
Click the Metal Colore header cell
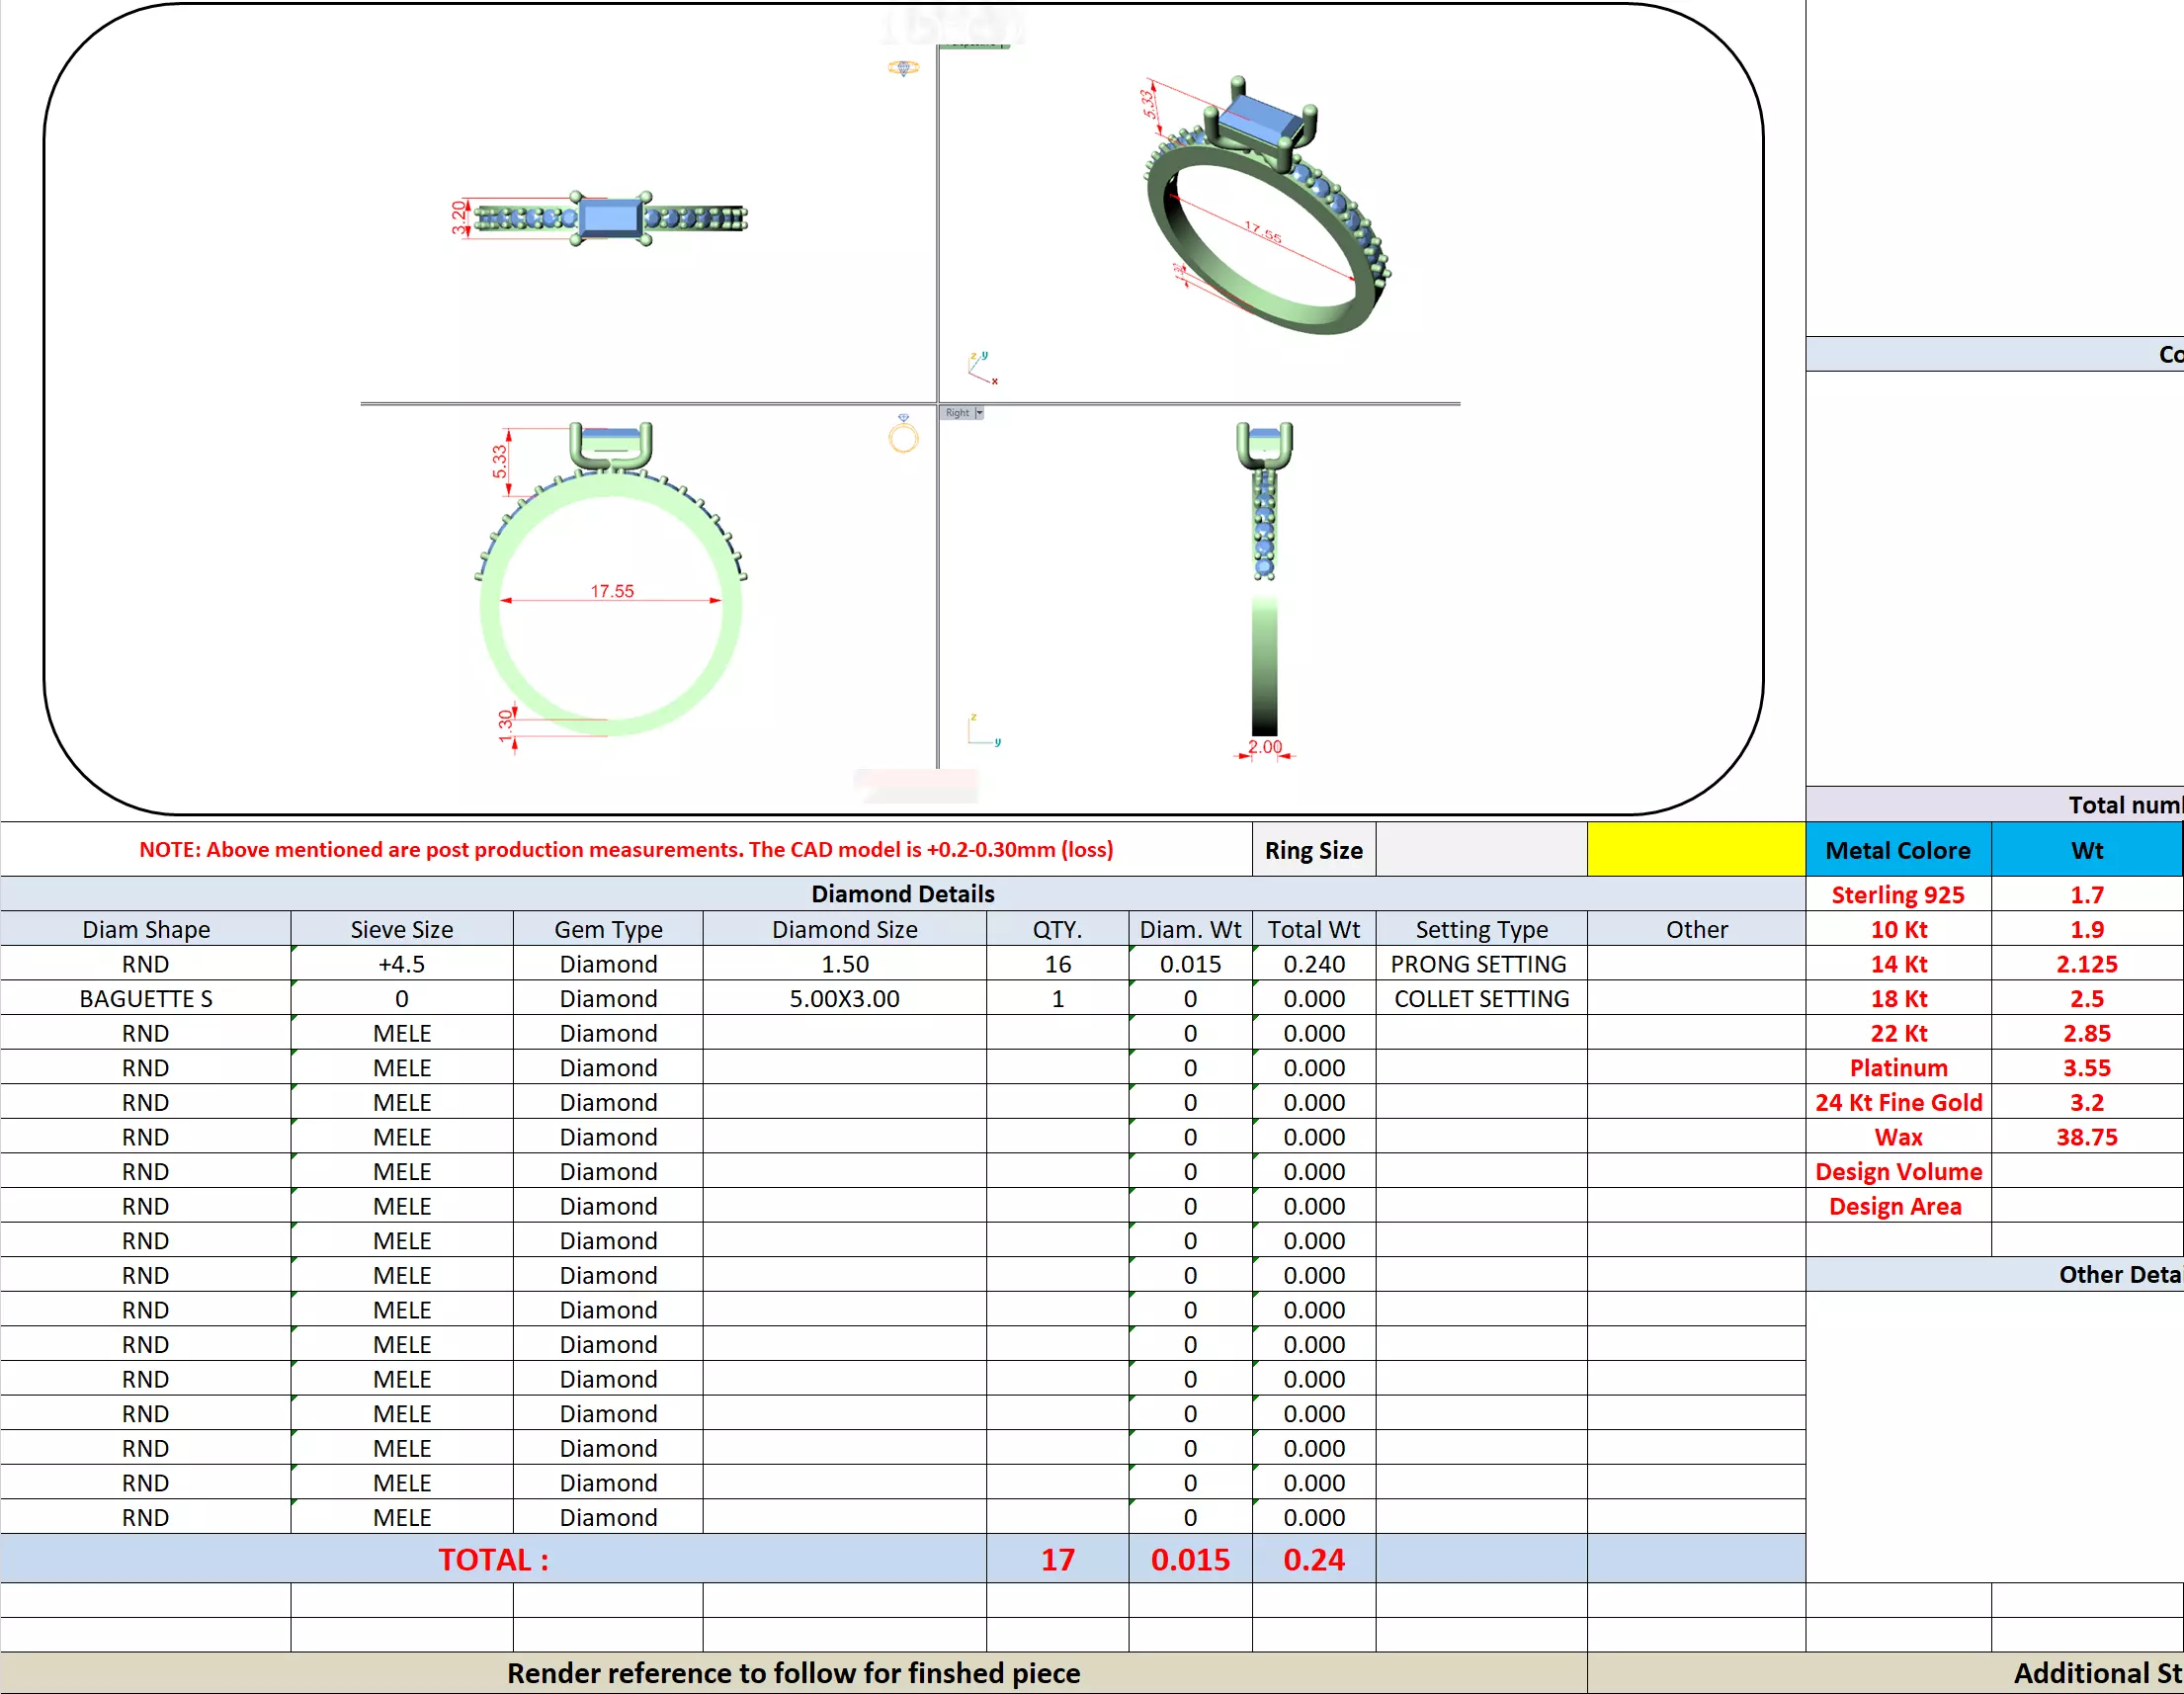click(x=1897, y=850)
